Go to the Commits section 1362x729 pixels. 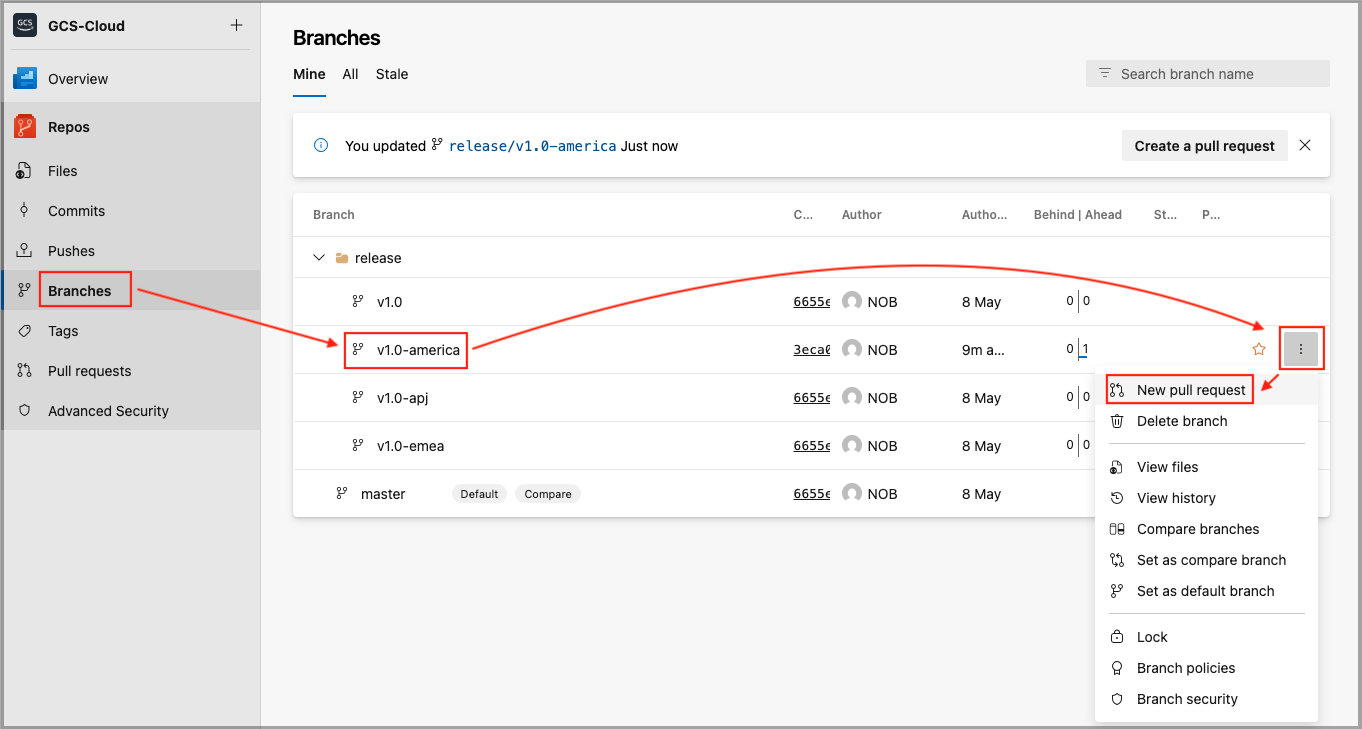(76, 211)
